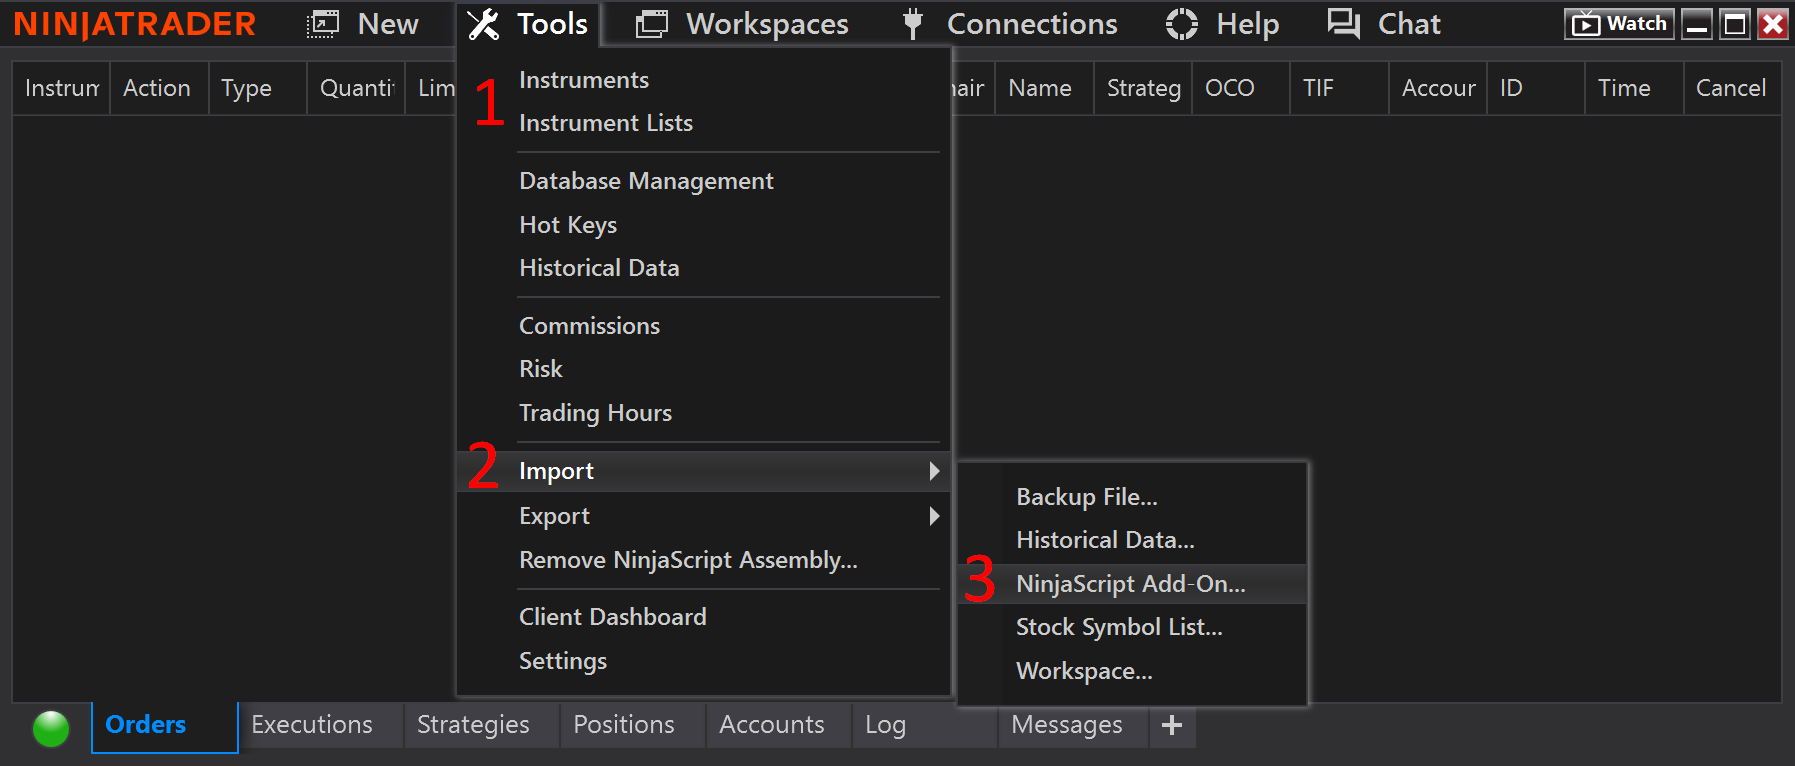Select the Import menu entry

[556, 471]
